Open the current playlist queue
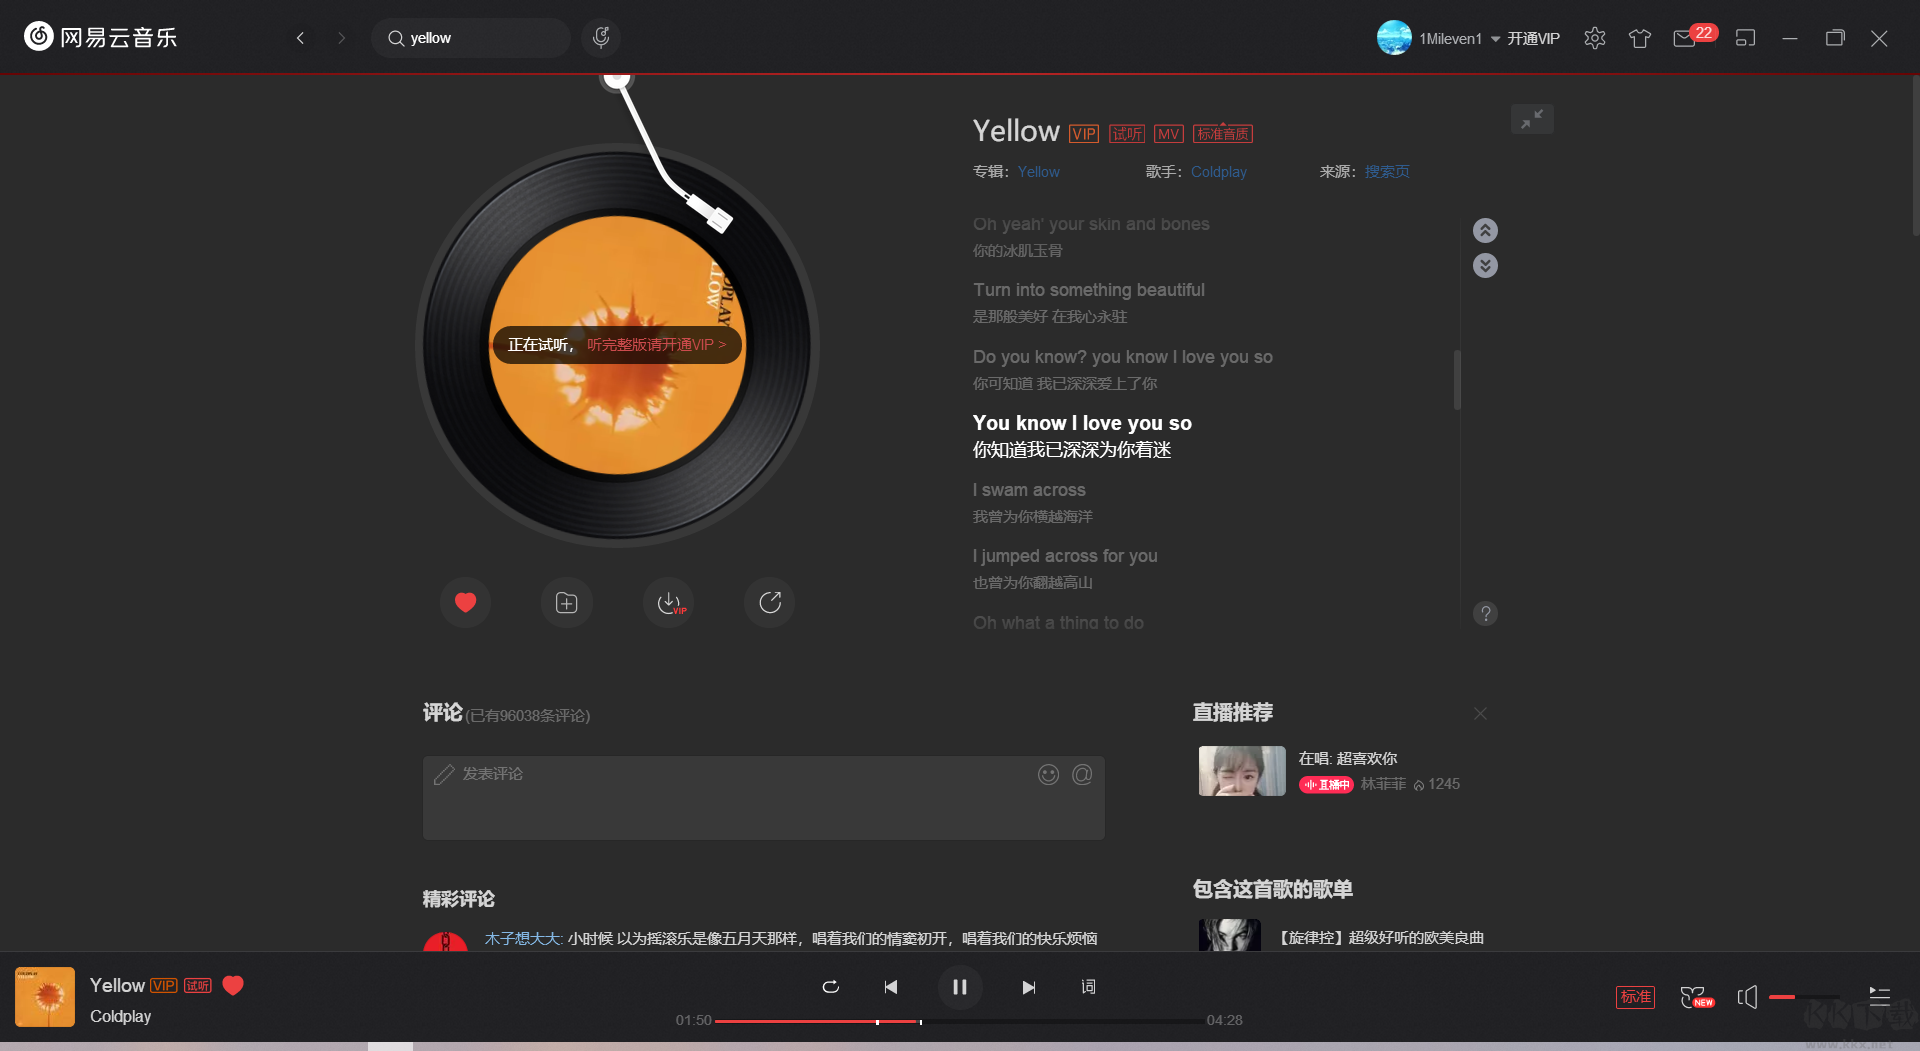The height and width of the screenshot is (1051, 1920). coord(1879,997)
